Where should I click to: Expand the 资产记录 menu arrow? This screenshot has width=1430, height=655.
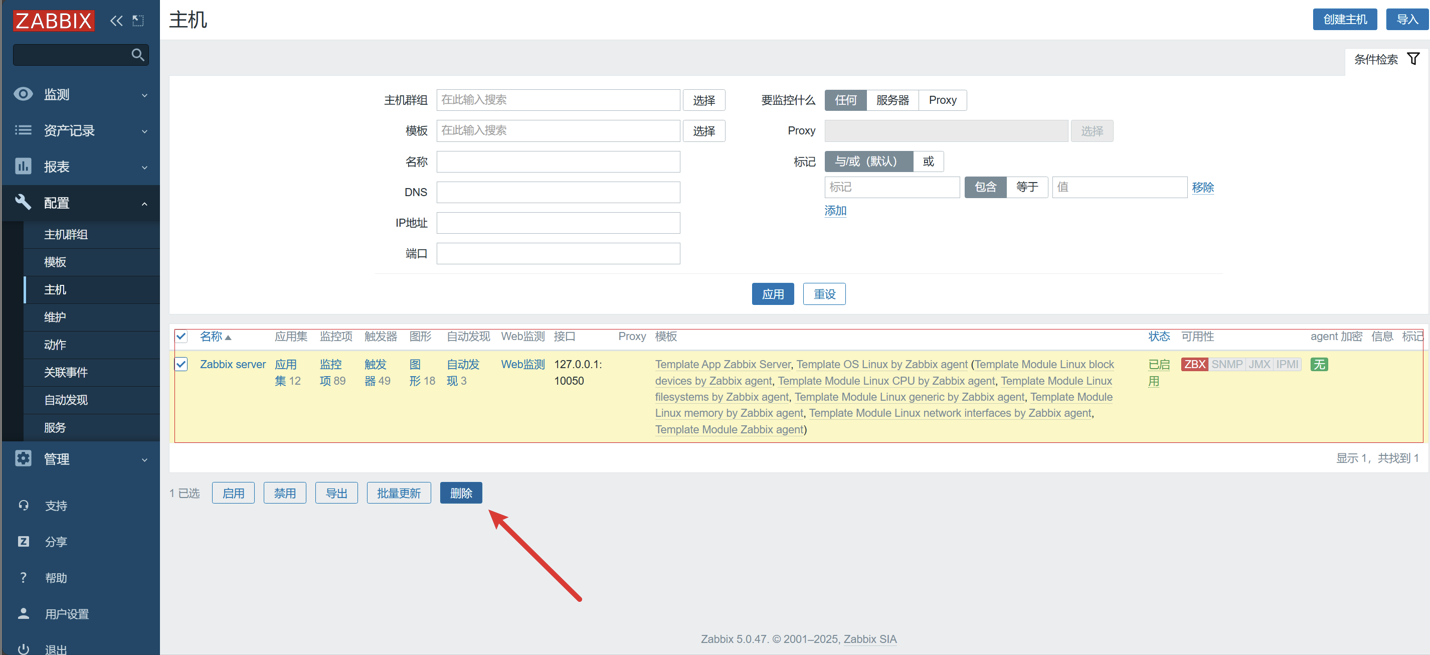pos(144,131)
